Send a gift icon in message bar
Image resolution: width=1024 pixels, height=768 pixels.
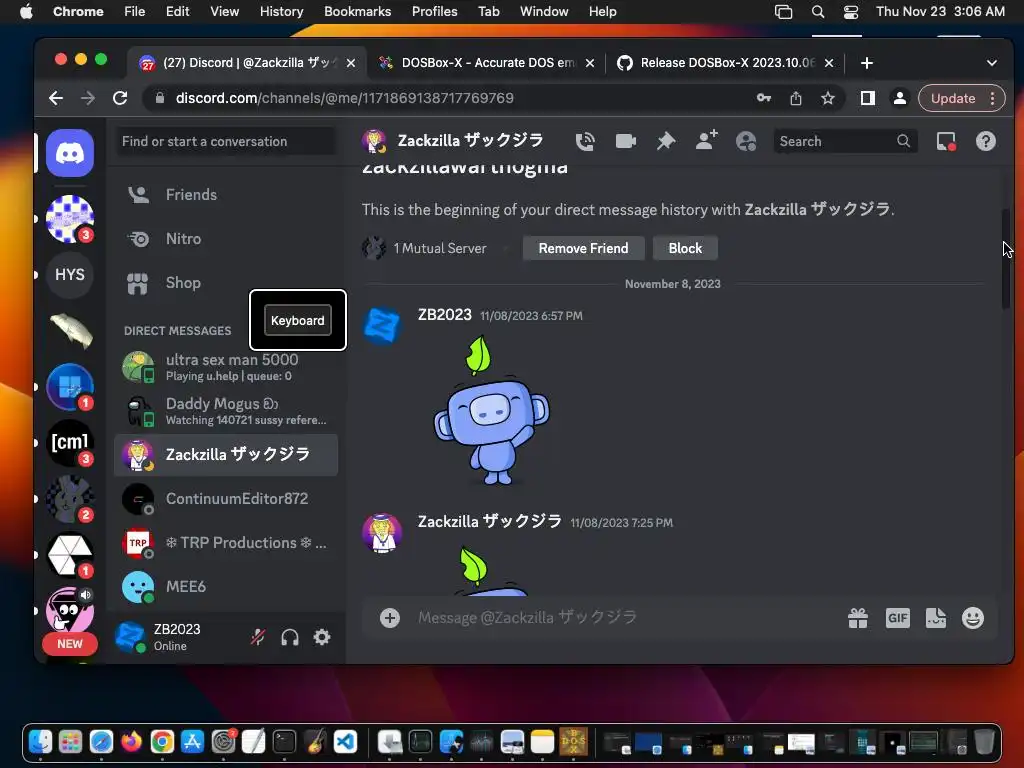click(x=858, y=618)
